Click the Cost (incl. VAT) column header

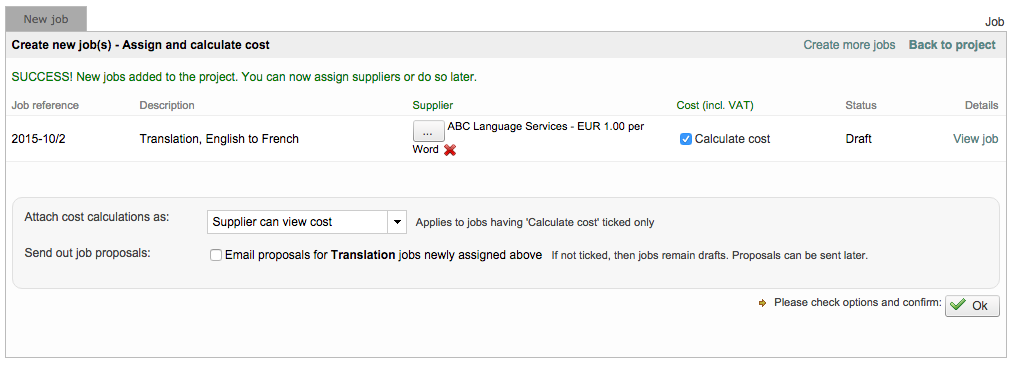coord(715,105)
